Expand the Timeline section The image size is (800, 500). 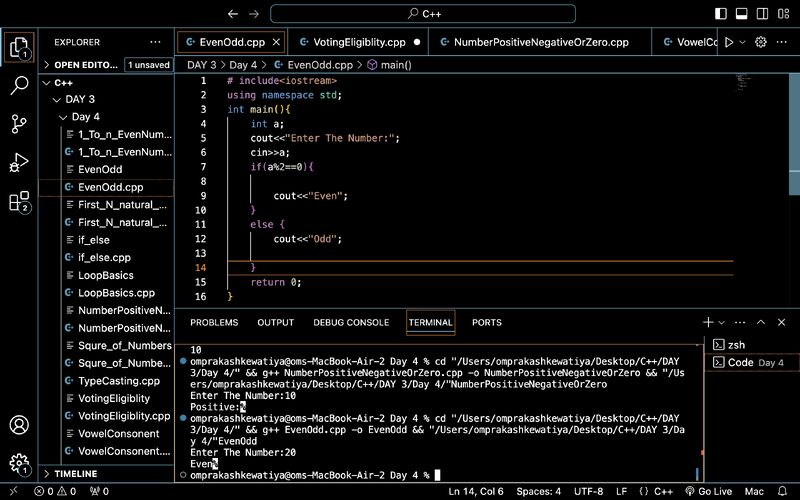coord(106,474)
